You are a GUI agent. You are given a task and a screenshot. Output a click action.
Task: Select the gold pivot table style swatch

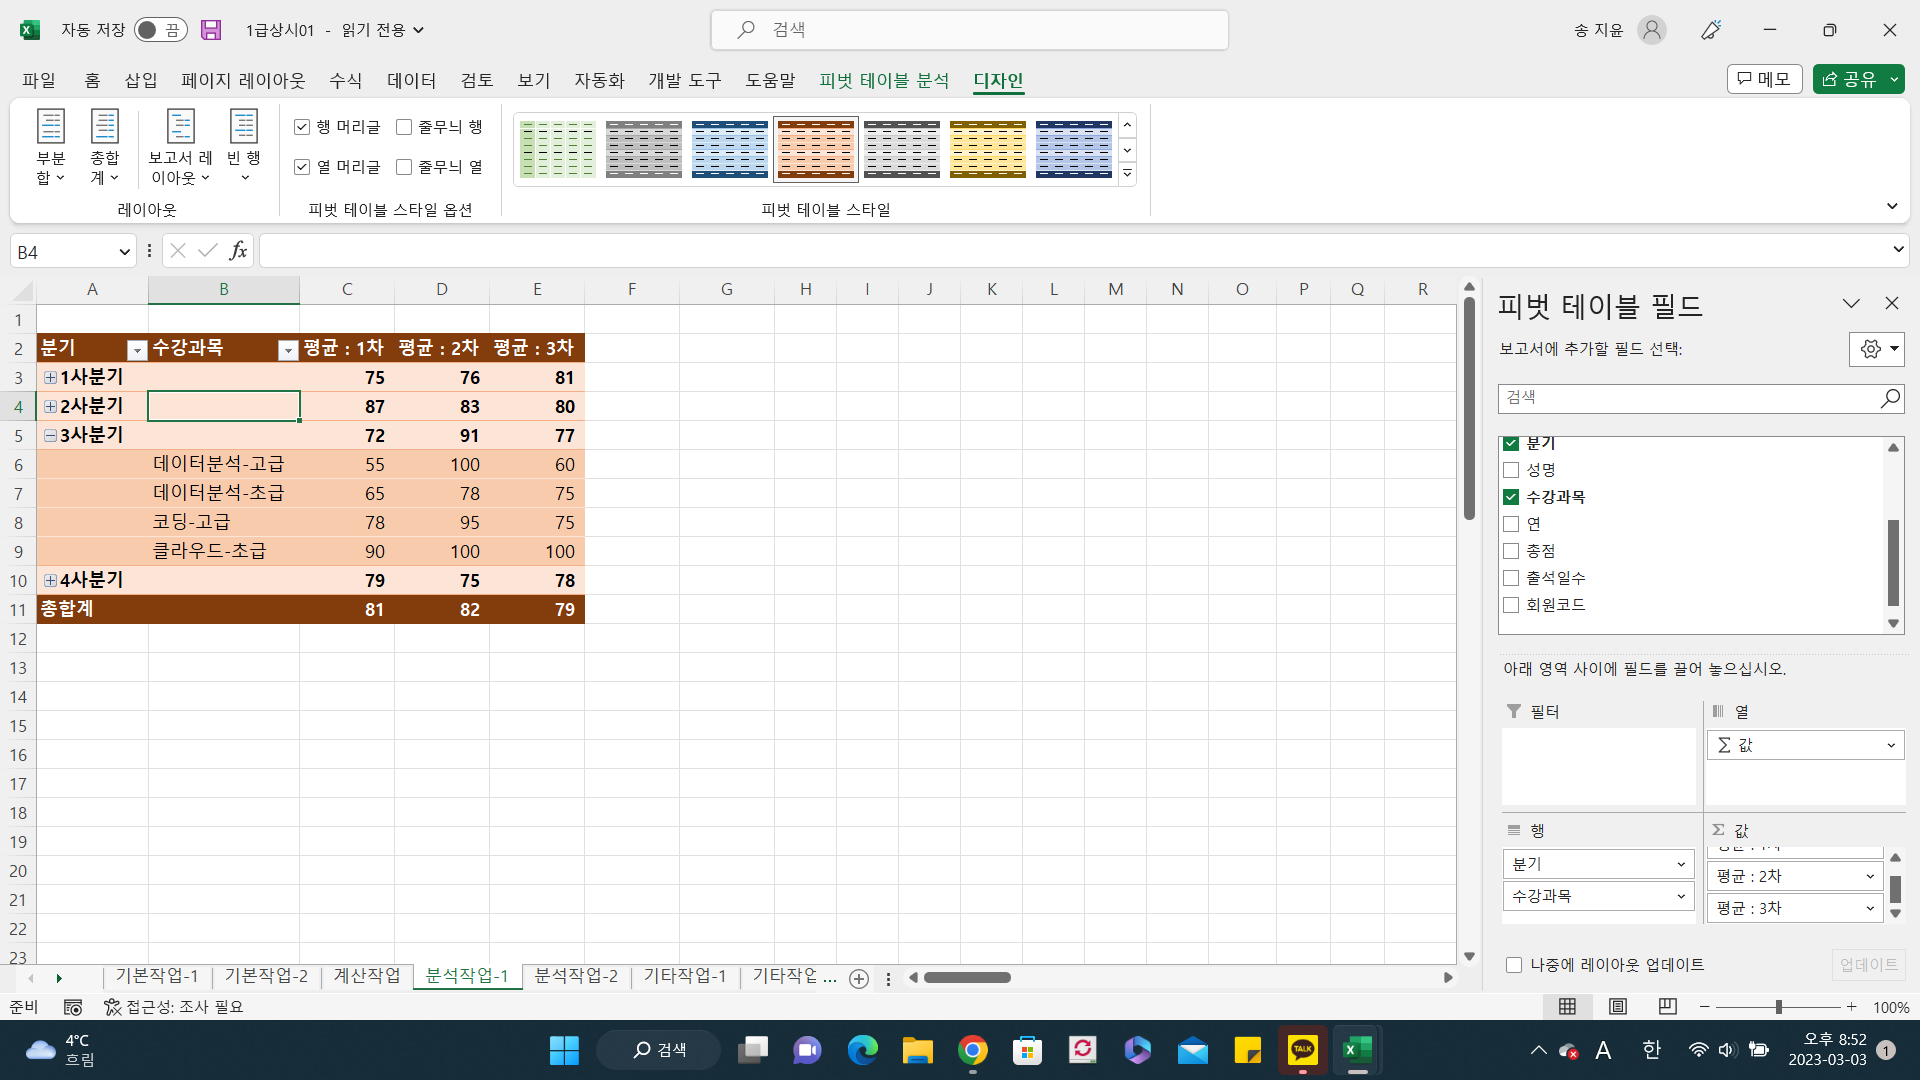click(x=987, y=149)
